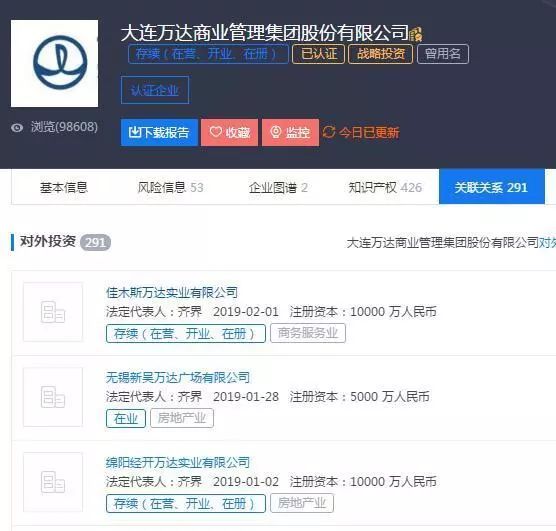Click the Wanda Group company logo
Screen dimensions: 556x531
[x=54, y=63]
